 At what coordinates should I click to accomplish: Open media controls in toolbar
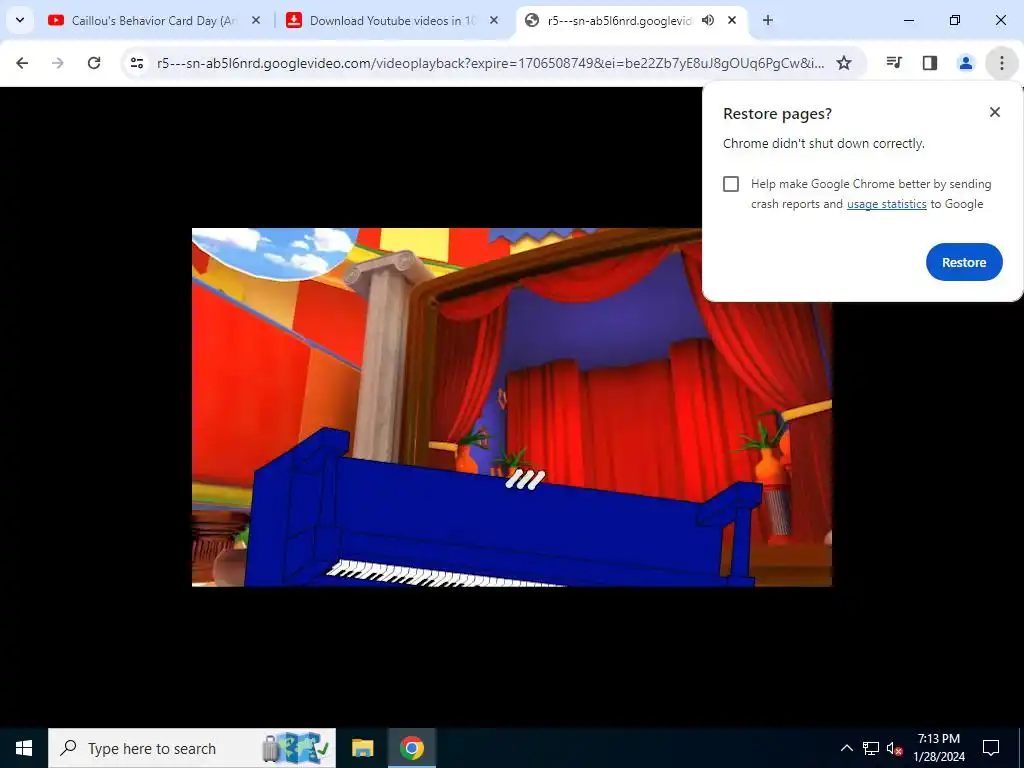(x=894, y=63)
